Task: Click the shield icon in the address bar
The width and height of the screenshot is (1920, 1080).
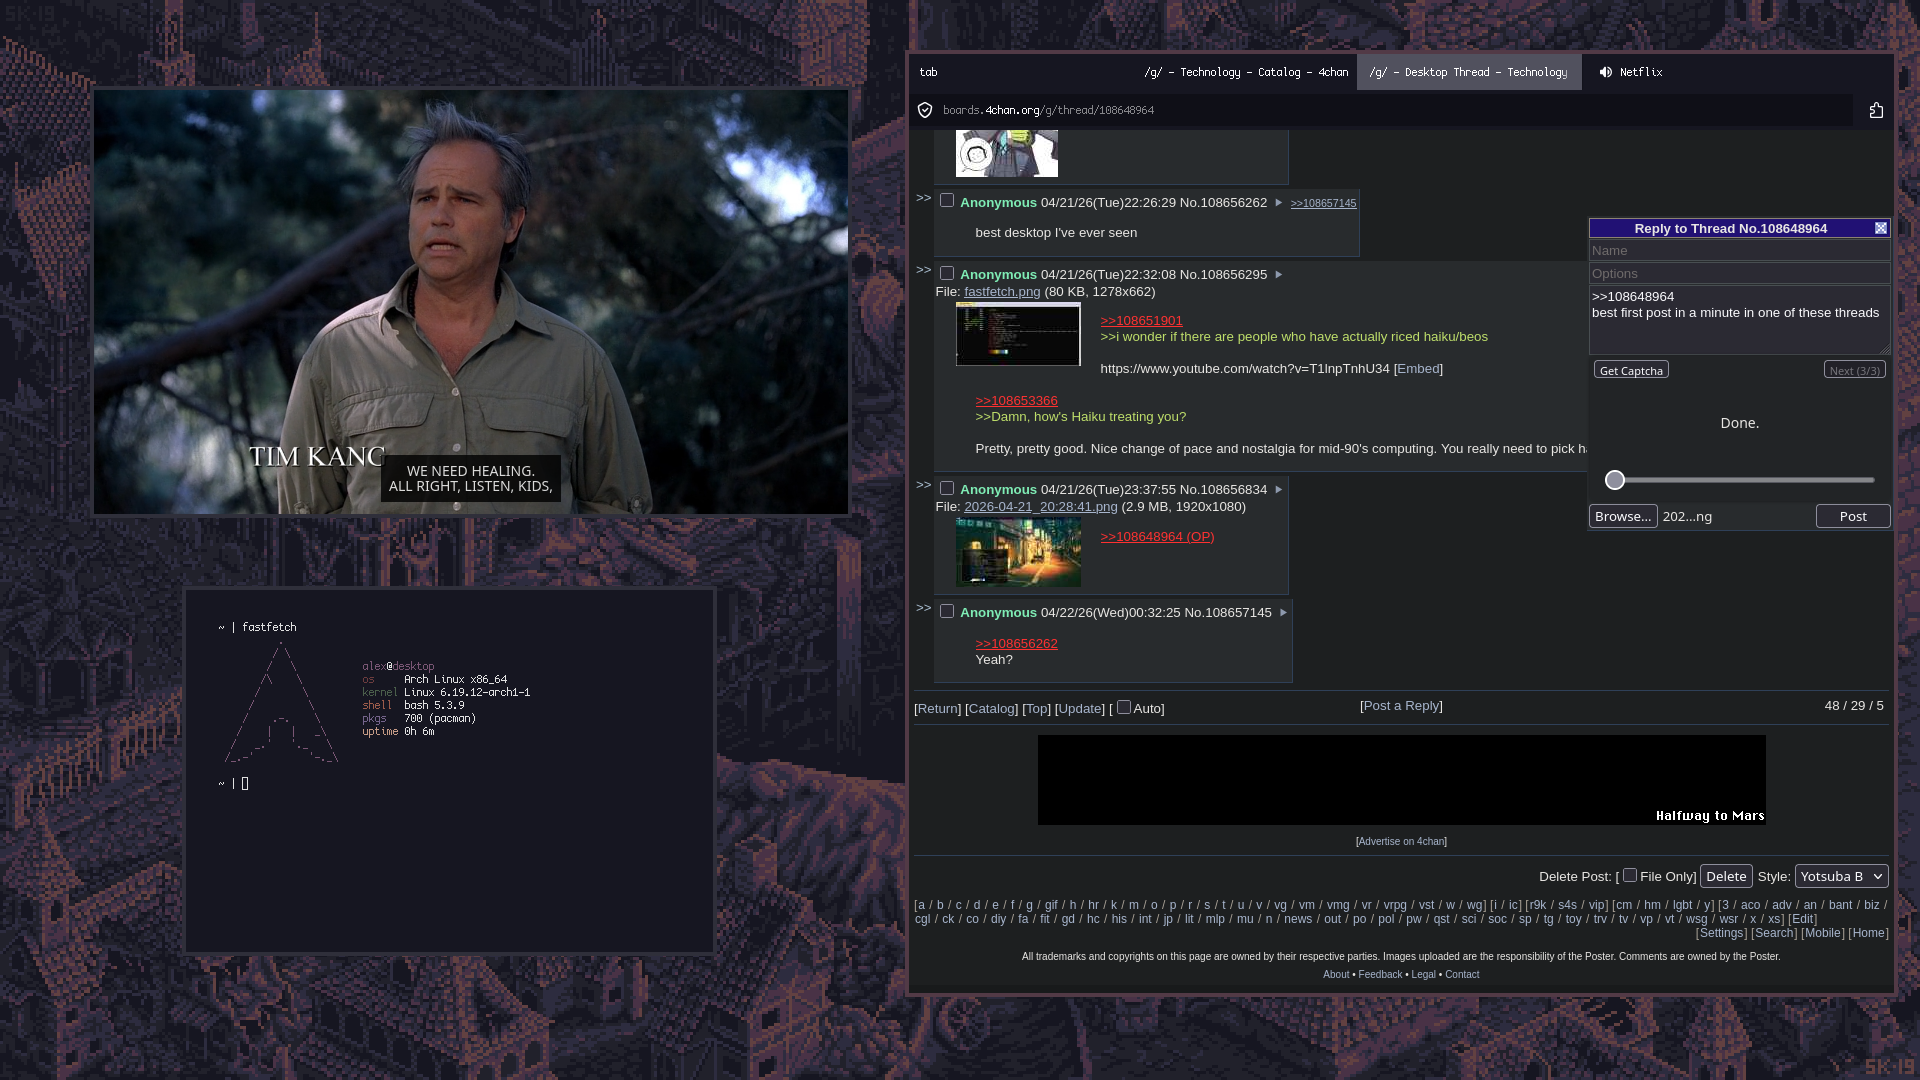Action: tap(925, 110)
